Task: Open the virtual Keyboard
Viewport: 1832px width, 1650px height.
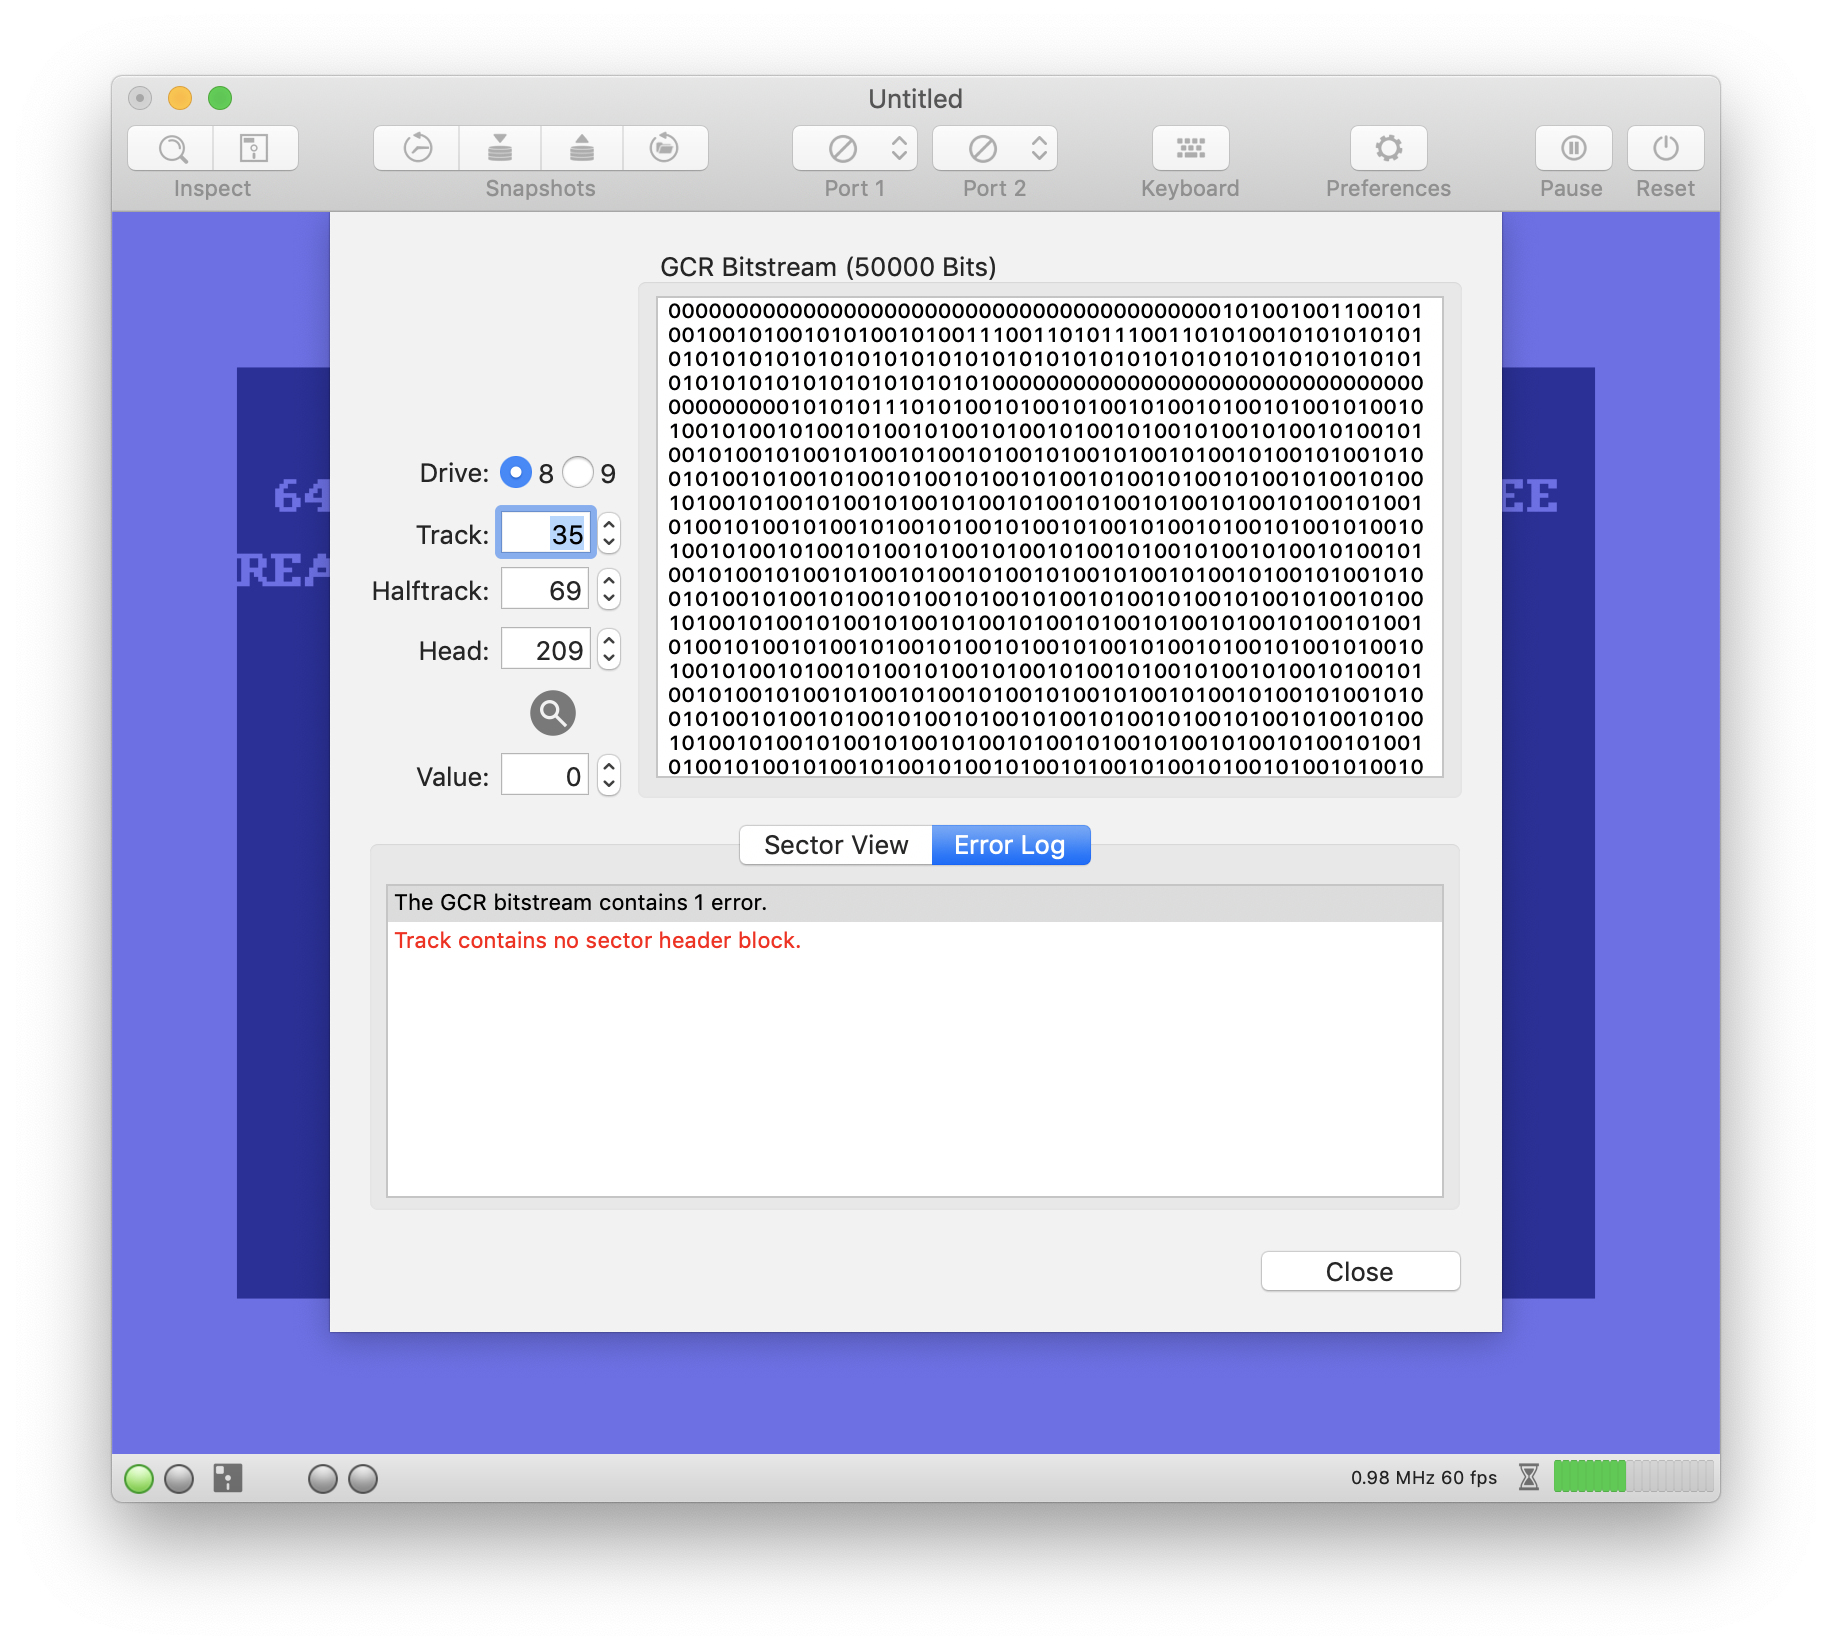Action: coord(1190,148)
